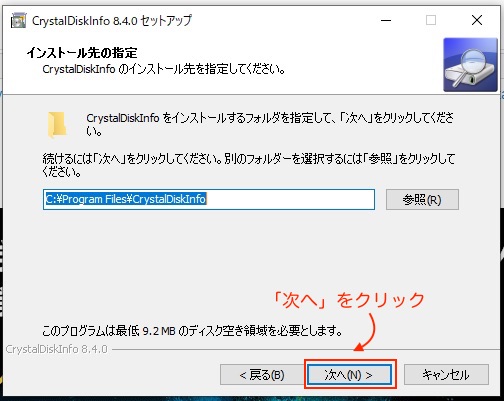504x401 pixels.
Task: Go back with the < 戻る(B) button
Action: click(262, 375)
